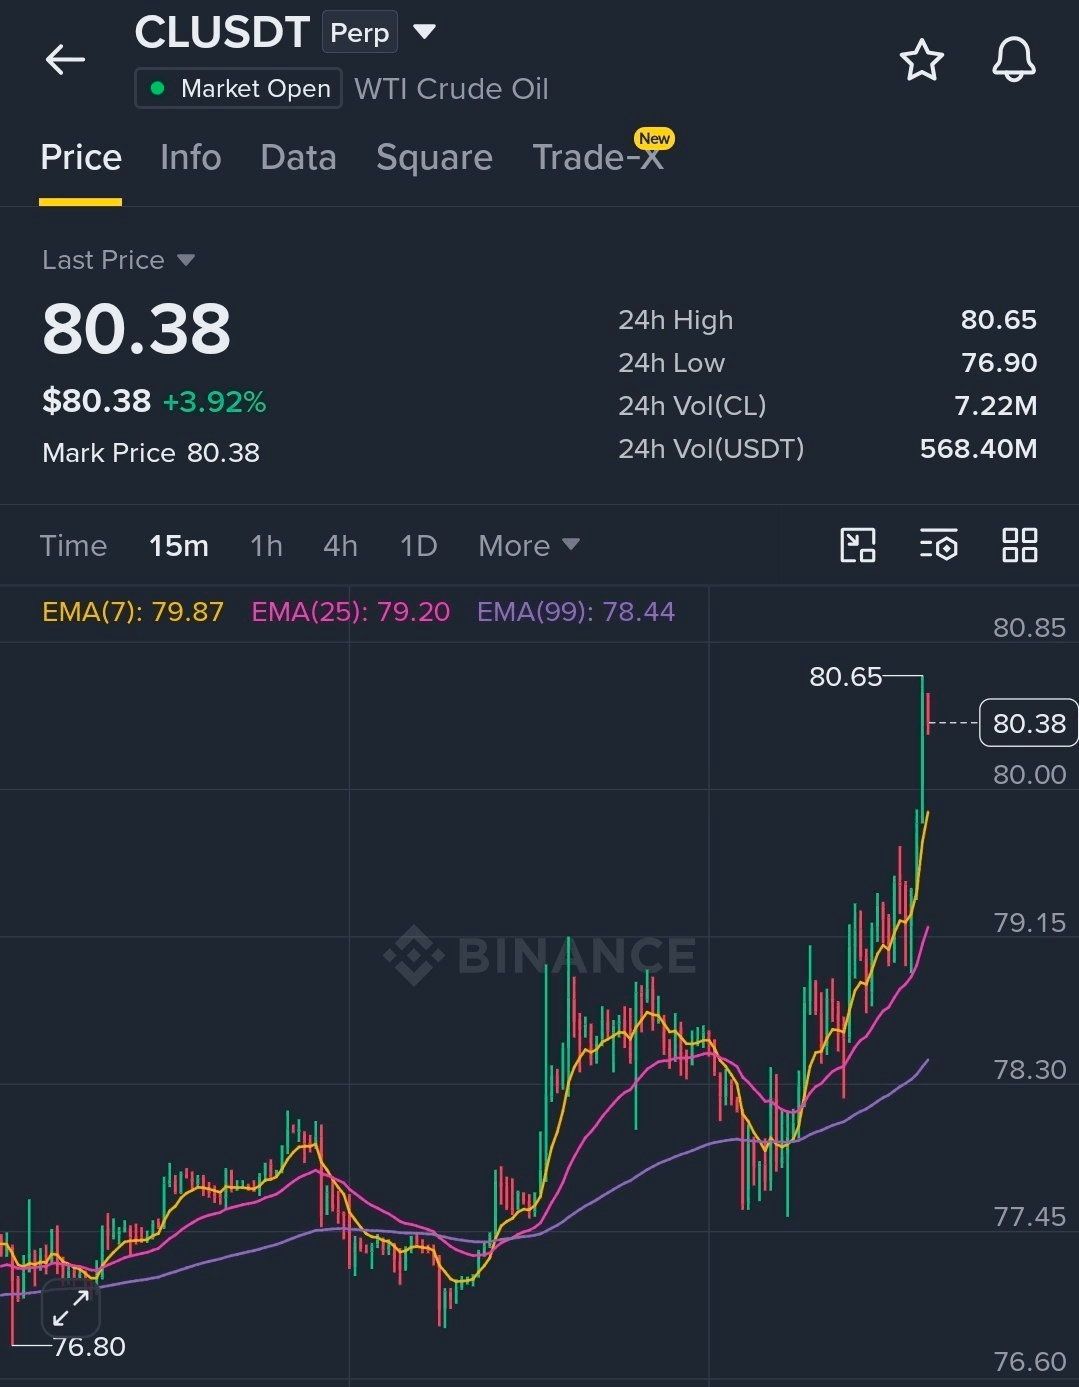The width and height of the screenshot is (1079, 1387).
Task: Tap the current price tag 80.38 on axis
Action: [1028, 723]
